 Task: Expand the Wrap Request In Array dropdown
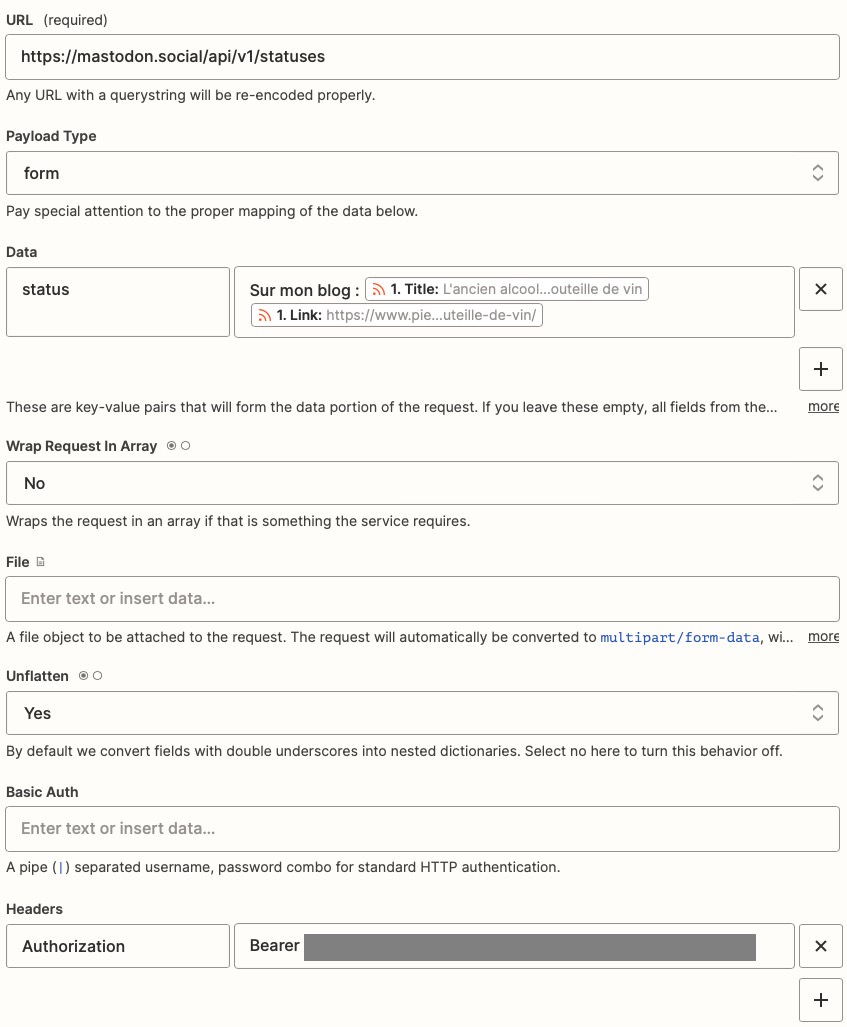click(x=422, y=483)
